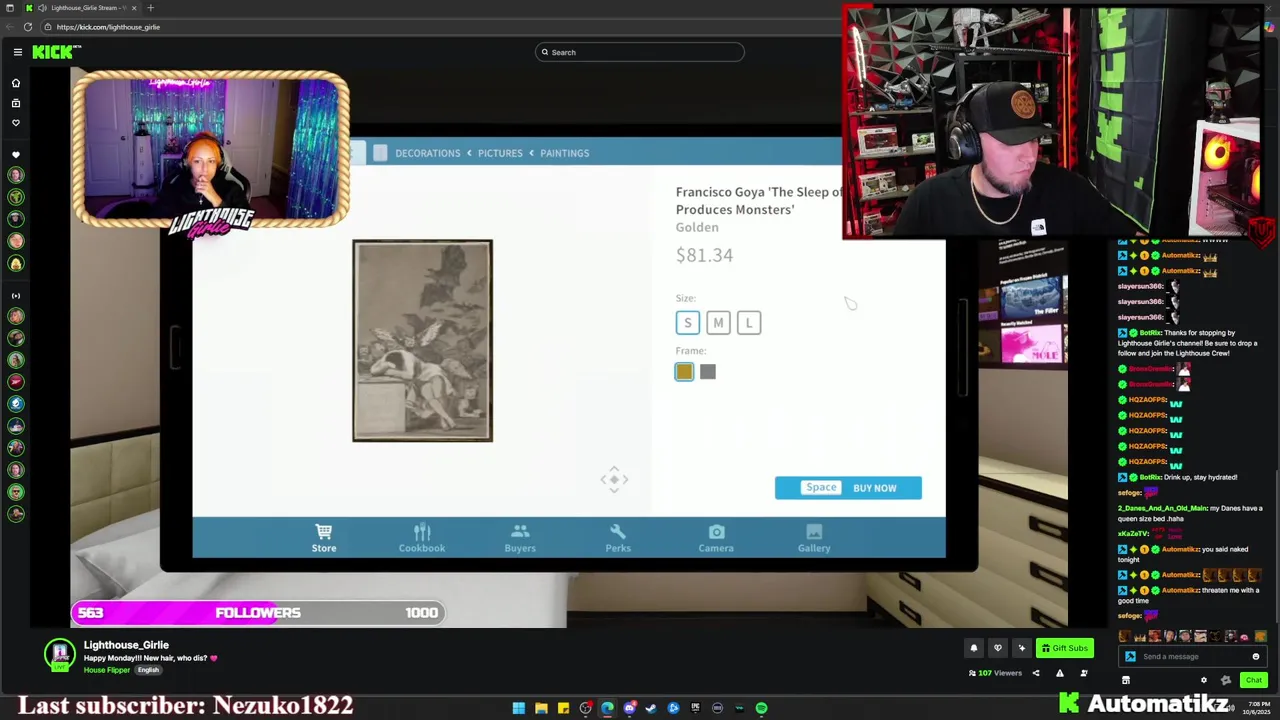The height and width of the screenshot is (720, 1280).
Task: Click the Lighthouse_Girlie channel avatar
Action: pyautogui.click(x=60, y=654)
